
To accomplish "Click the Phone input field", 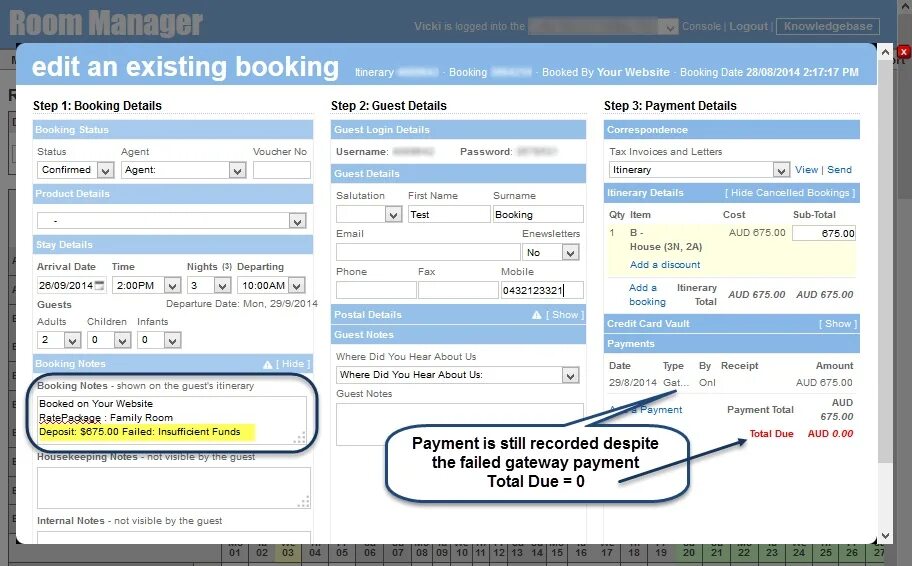I will pyautogui.click(x=376, y=290).
